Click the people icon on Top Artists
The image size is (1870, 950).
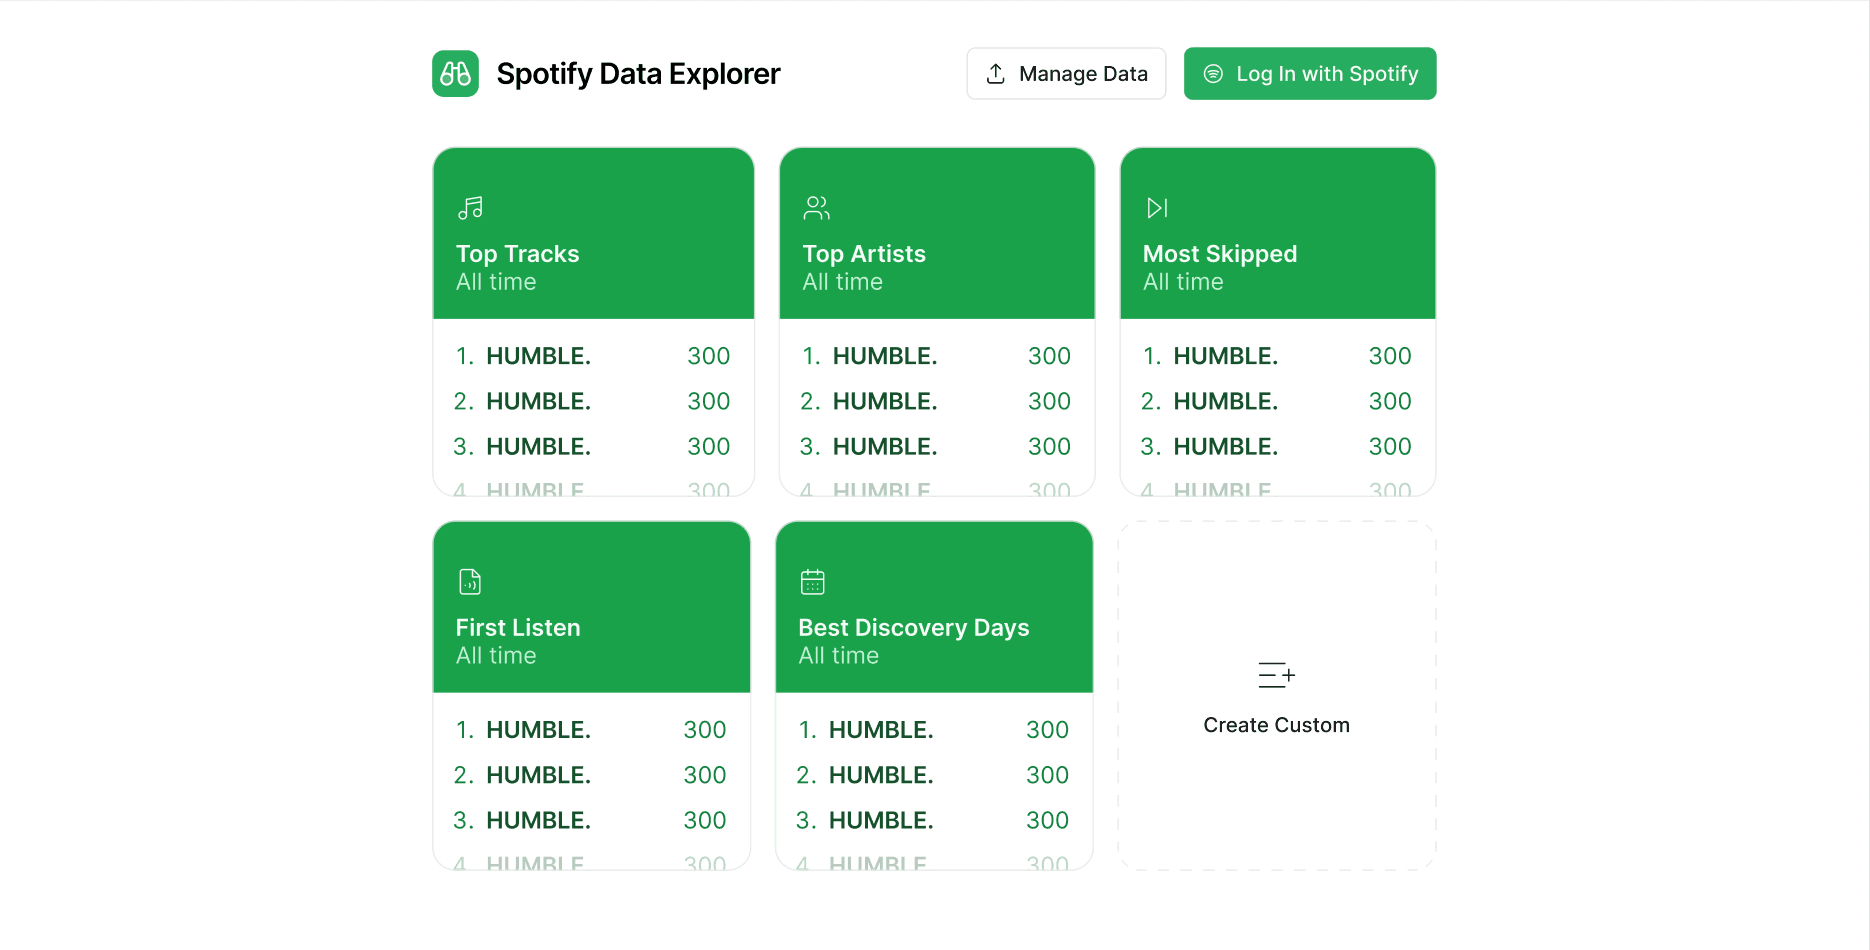pos(817,208)
